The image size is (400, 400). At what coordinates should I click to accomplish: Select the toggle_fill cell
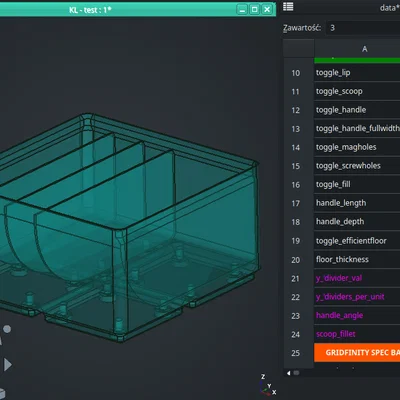(357, 185)
